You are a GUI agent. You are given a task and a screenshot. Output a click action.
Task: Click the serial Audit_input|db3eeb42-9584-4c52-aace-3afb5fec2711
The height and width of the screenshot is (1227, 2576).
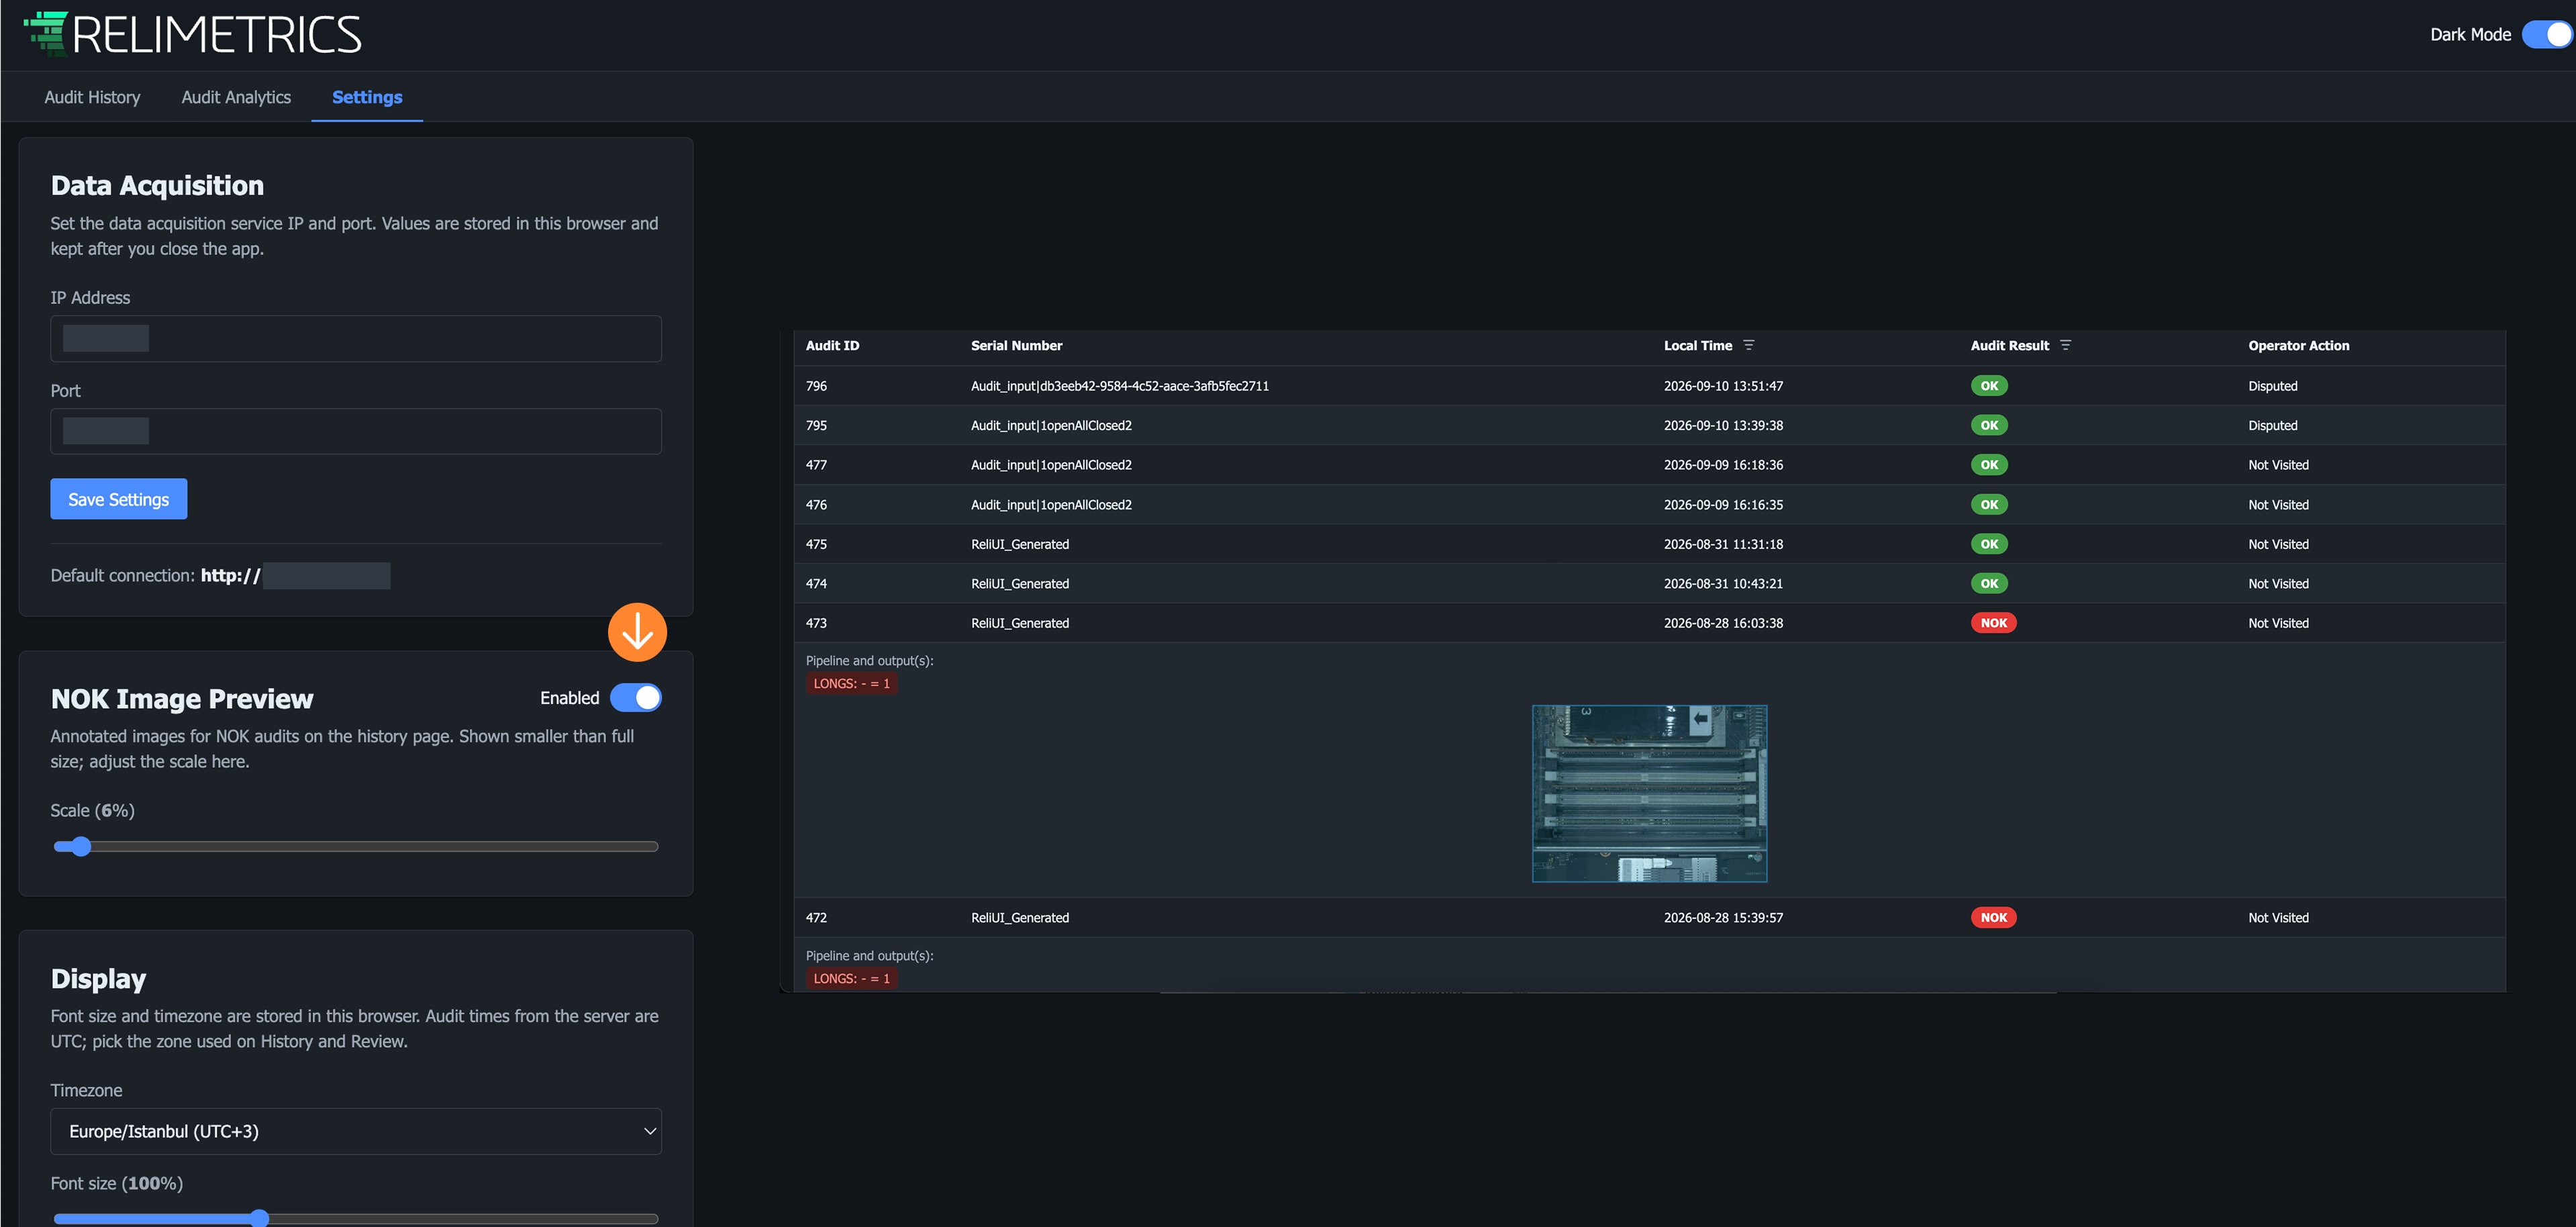click(1119, 386)
